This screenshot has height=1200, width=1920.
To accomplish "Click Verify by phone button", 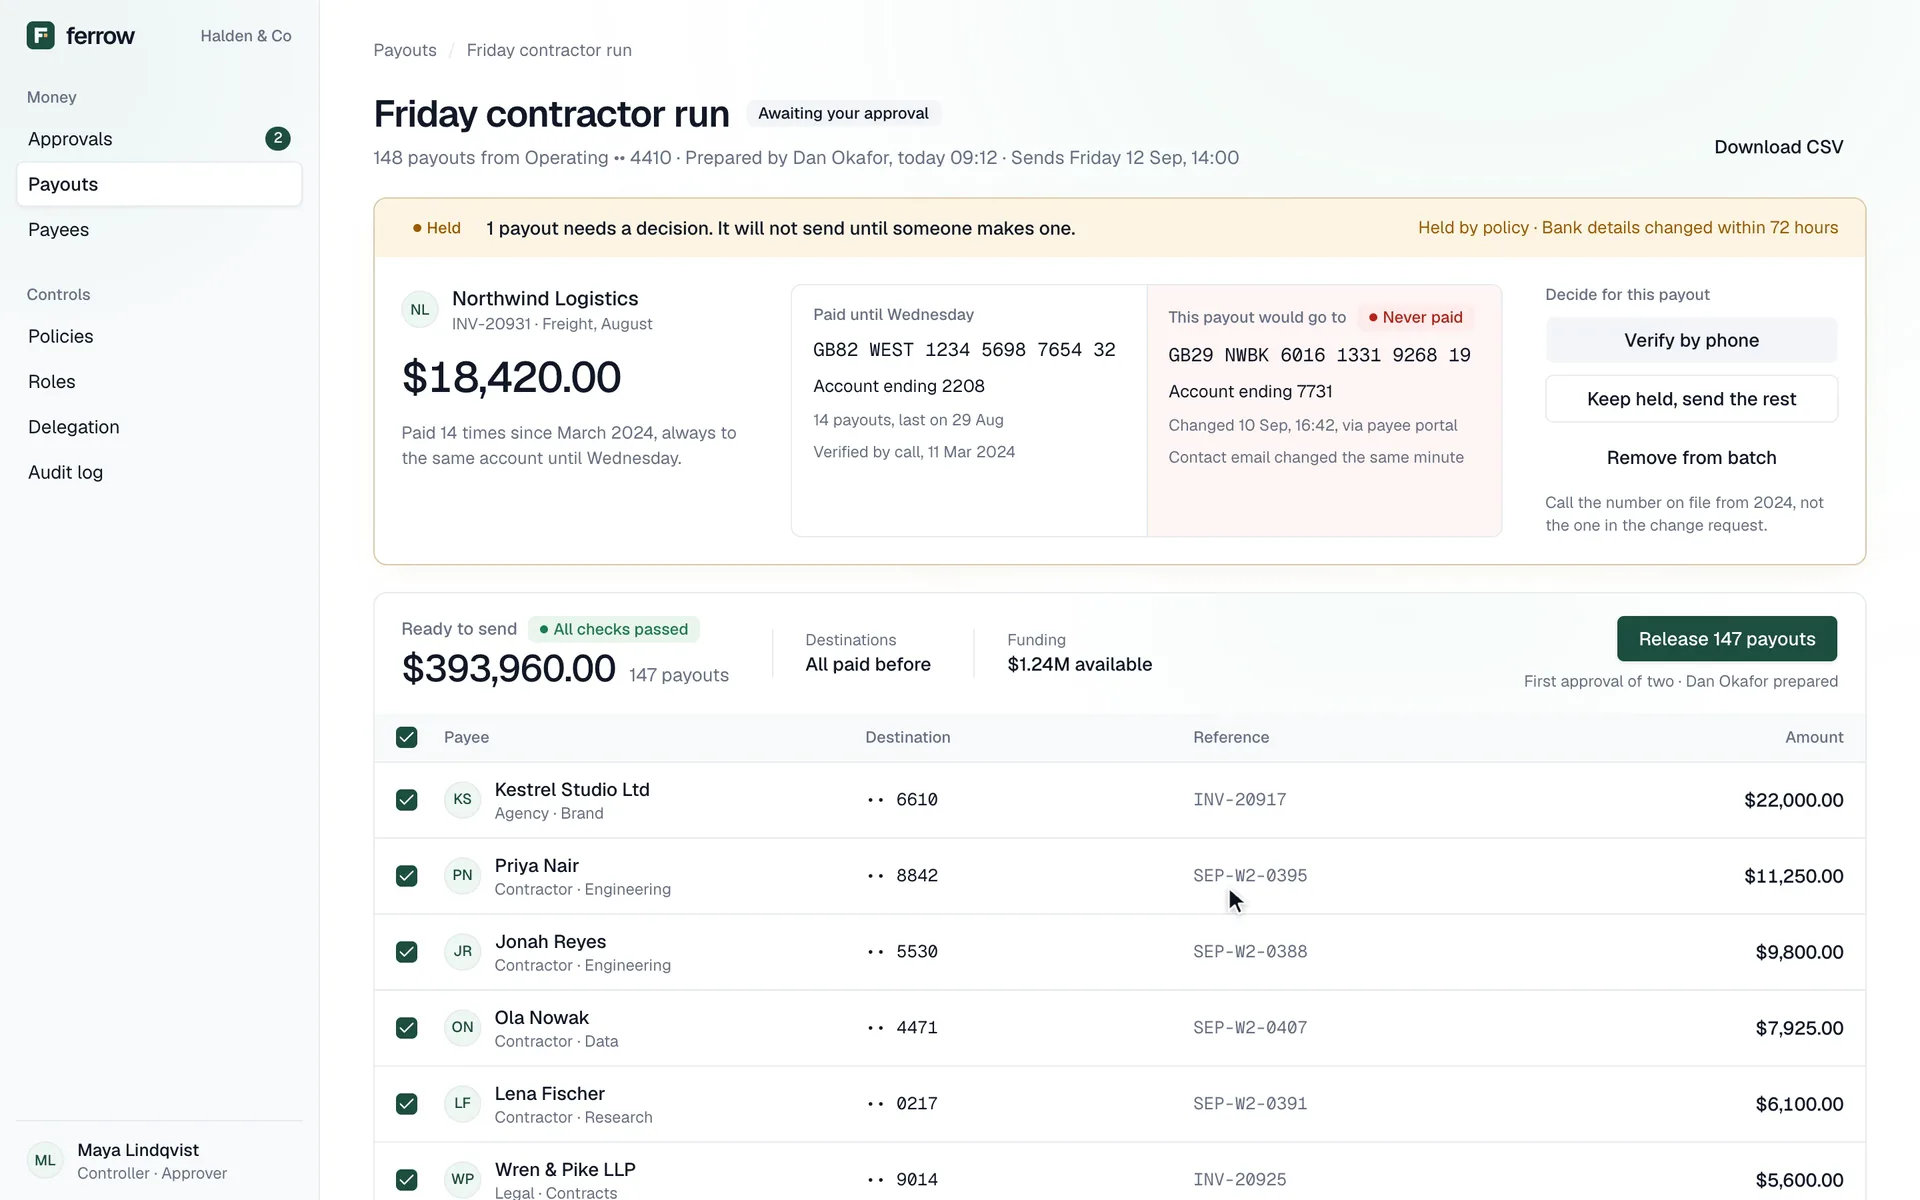I will pyautogui.click(x=1691, y=340).
